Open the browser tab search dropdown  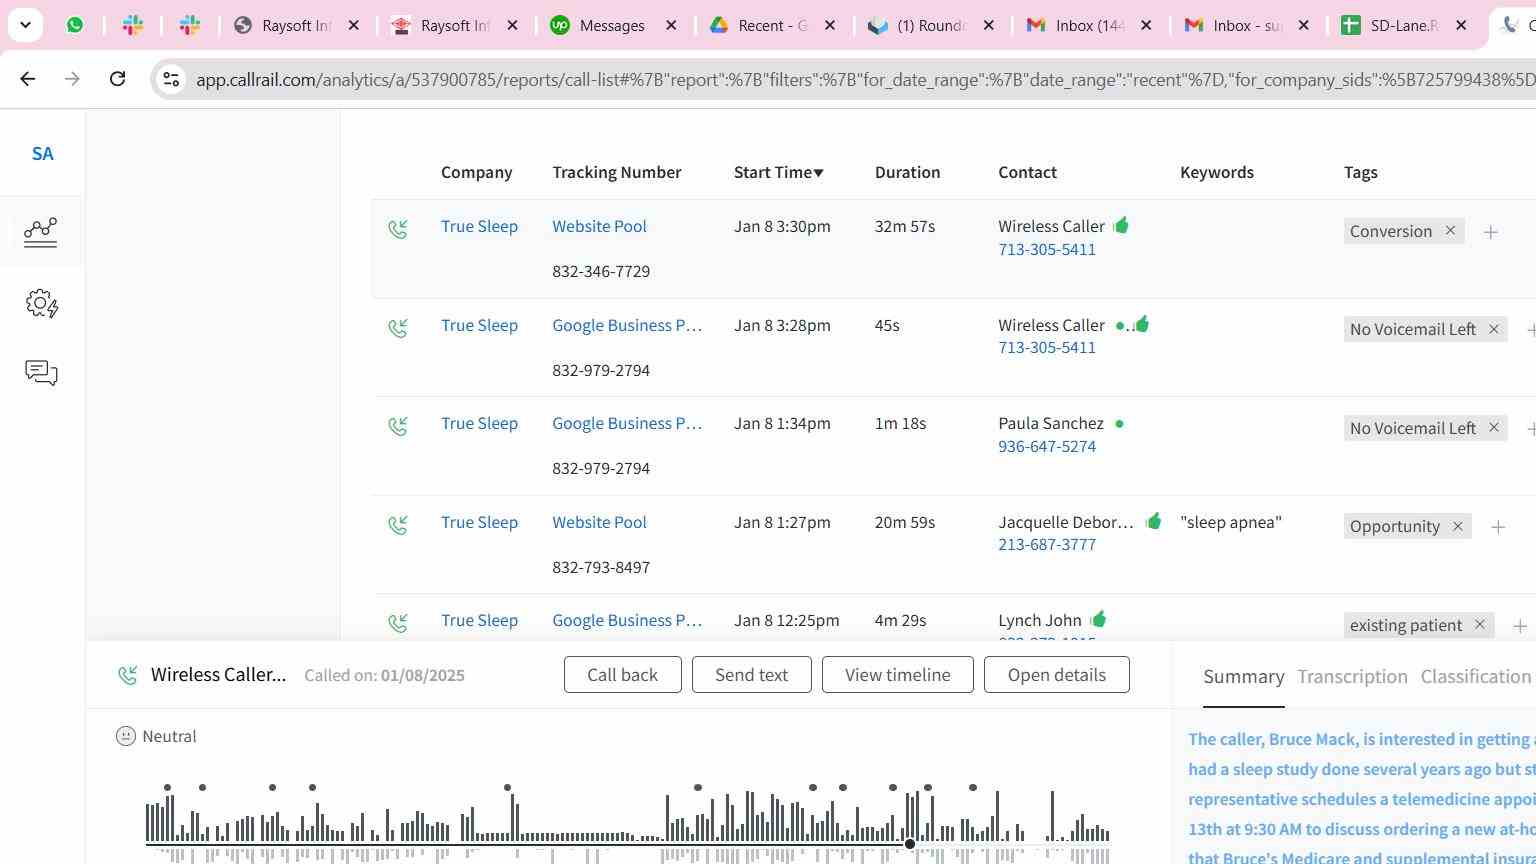[25, 25]
